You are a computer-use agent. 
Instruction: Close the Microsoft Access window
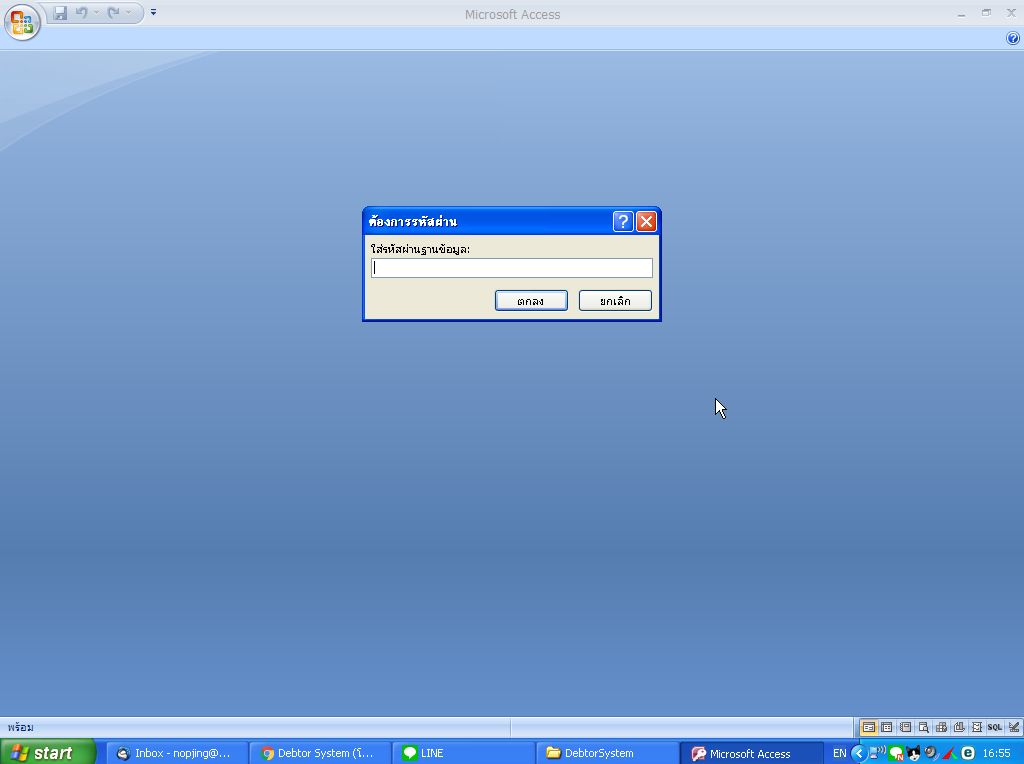1011,13
